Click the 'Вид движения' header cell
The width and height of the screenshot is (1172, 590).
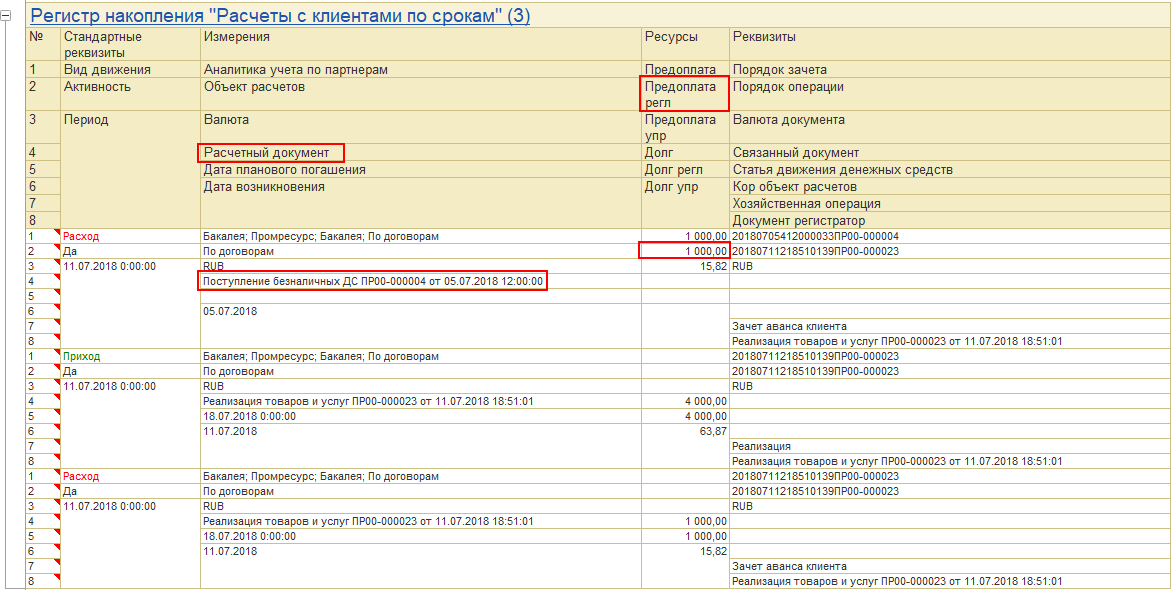[130, 70]
